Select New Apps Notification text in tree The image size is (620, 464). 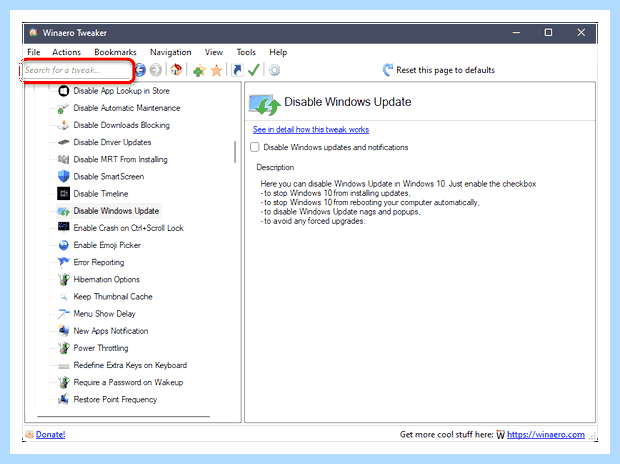point(111,331)
